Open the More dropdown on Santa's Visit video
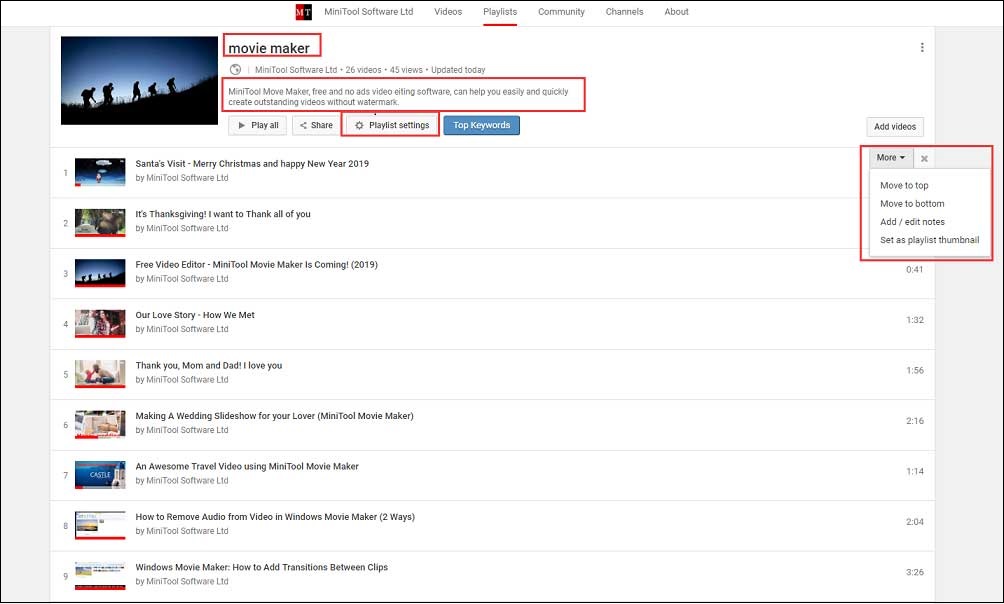The height and width of the screenshot is (604, 1004). (889, 157)
